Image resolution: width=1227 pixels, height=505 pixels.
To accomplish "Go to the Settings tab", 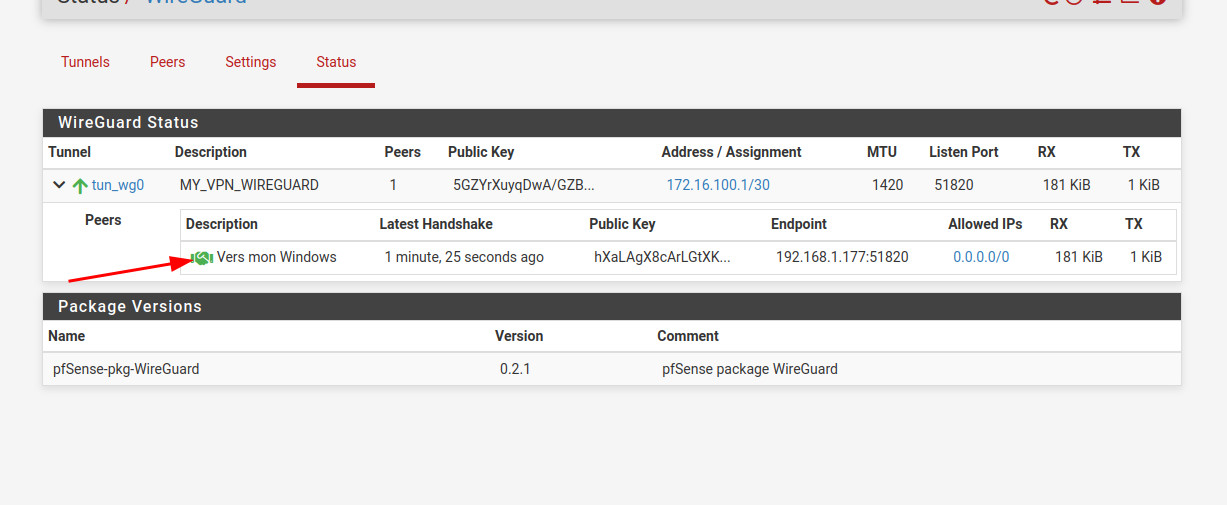I will (x=250, y=62).
